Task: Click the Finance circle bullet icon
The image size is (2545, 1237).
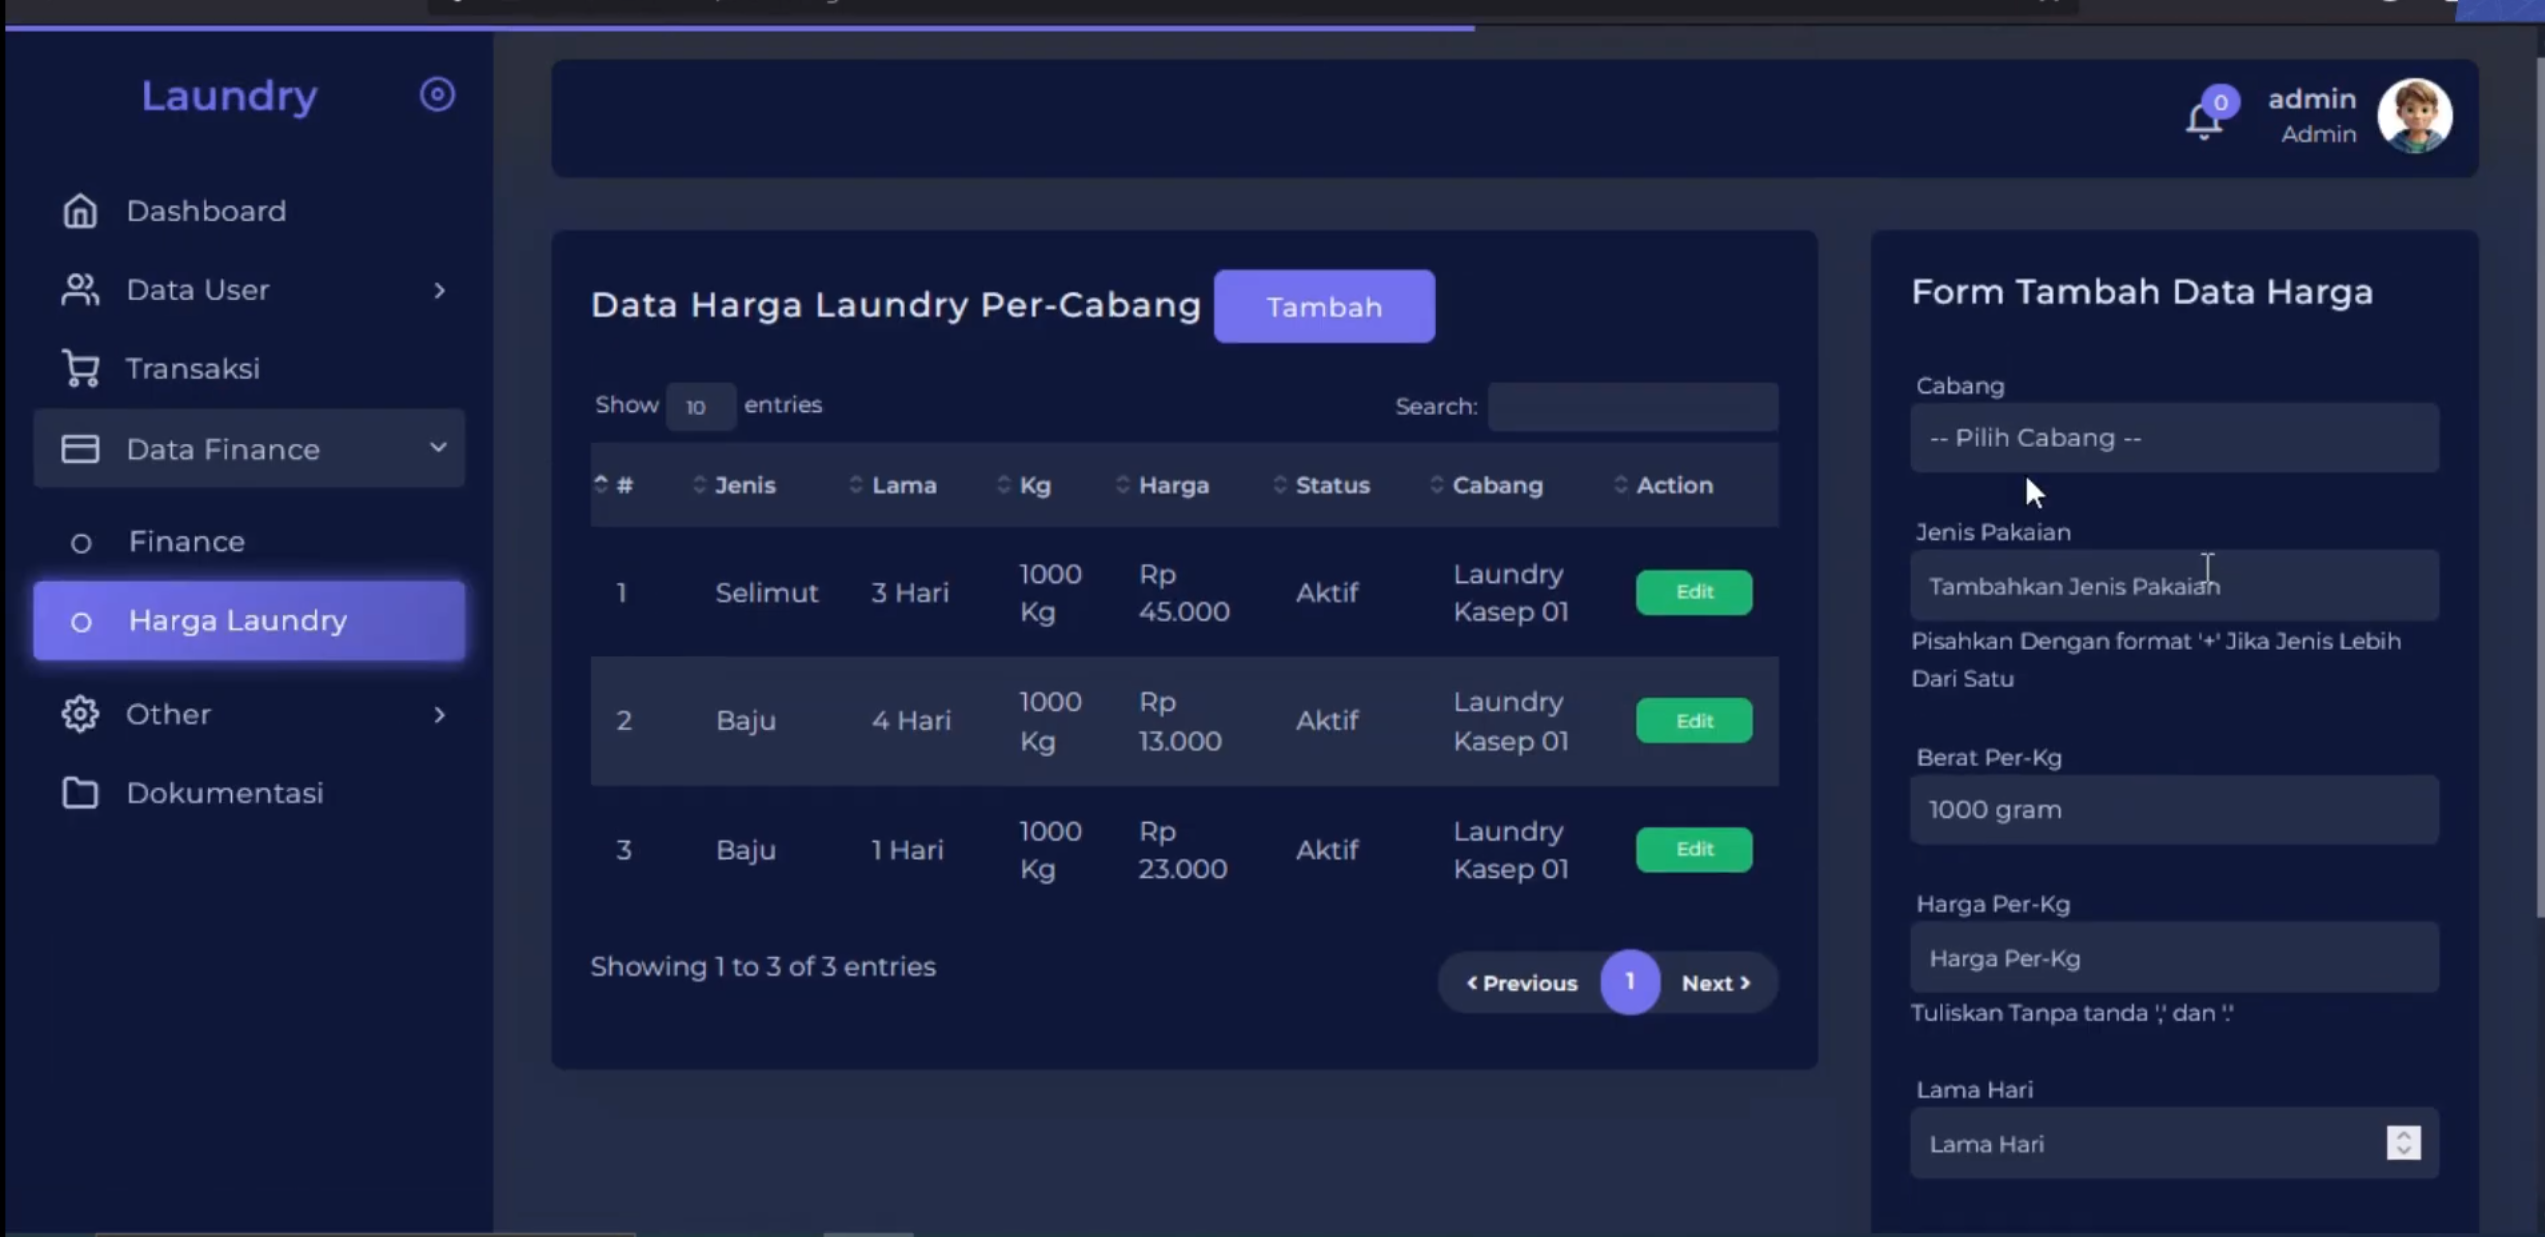Action: 81,543
